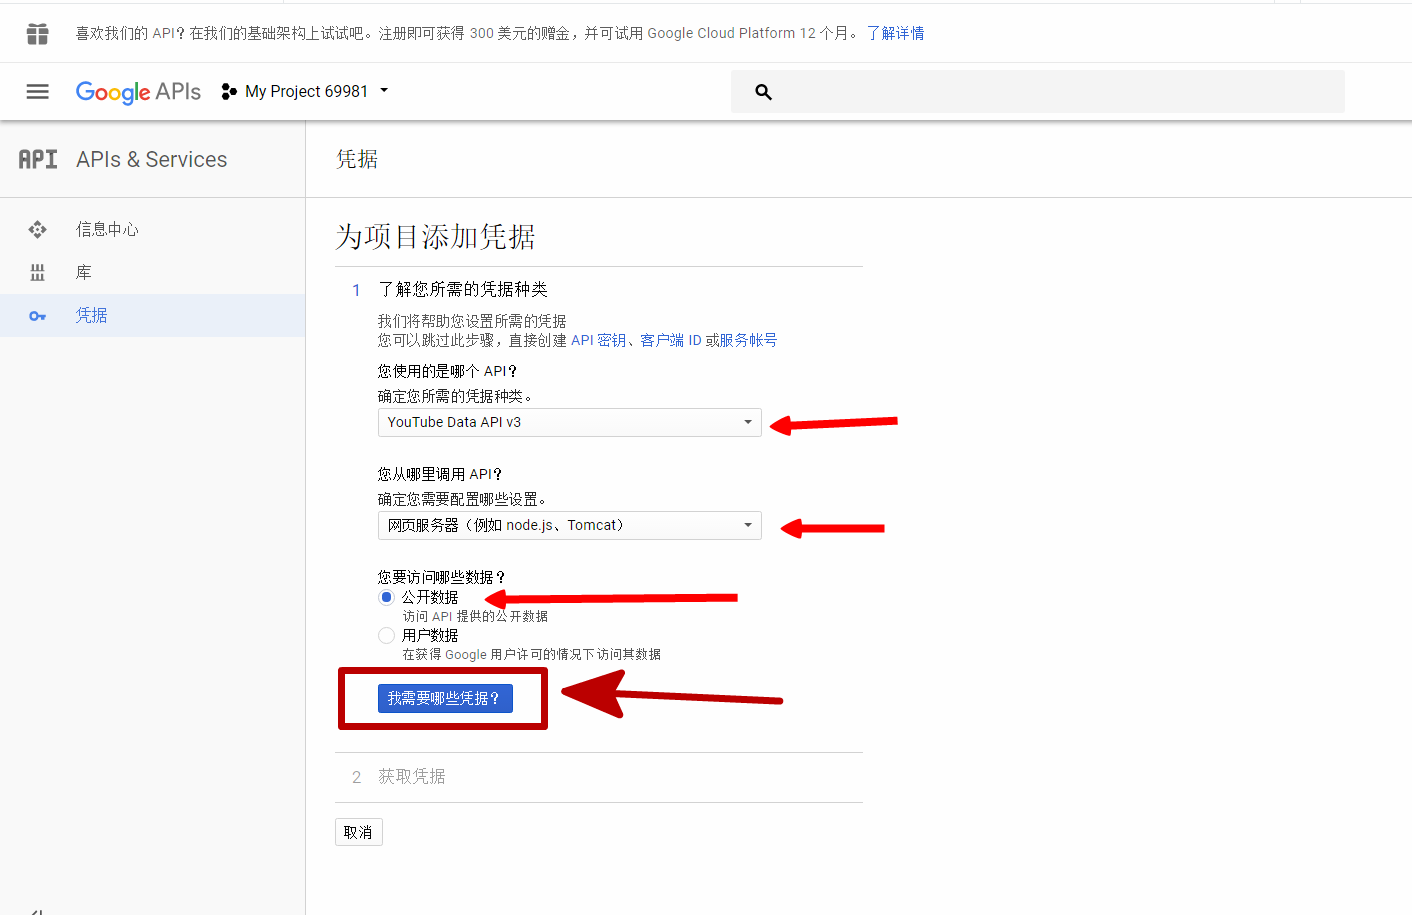
Task: Collapse the sidebar via the bottom chevron
Action: tap(36, 911)
